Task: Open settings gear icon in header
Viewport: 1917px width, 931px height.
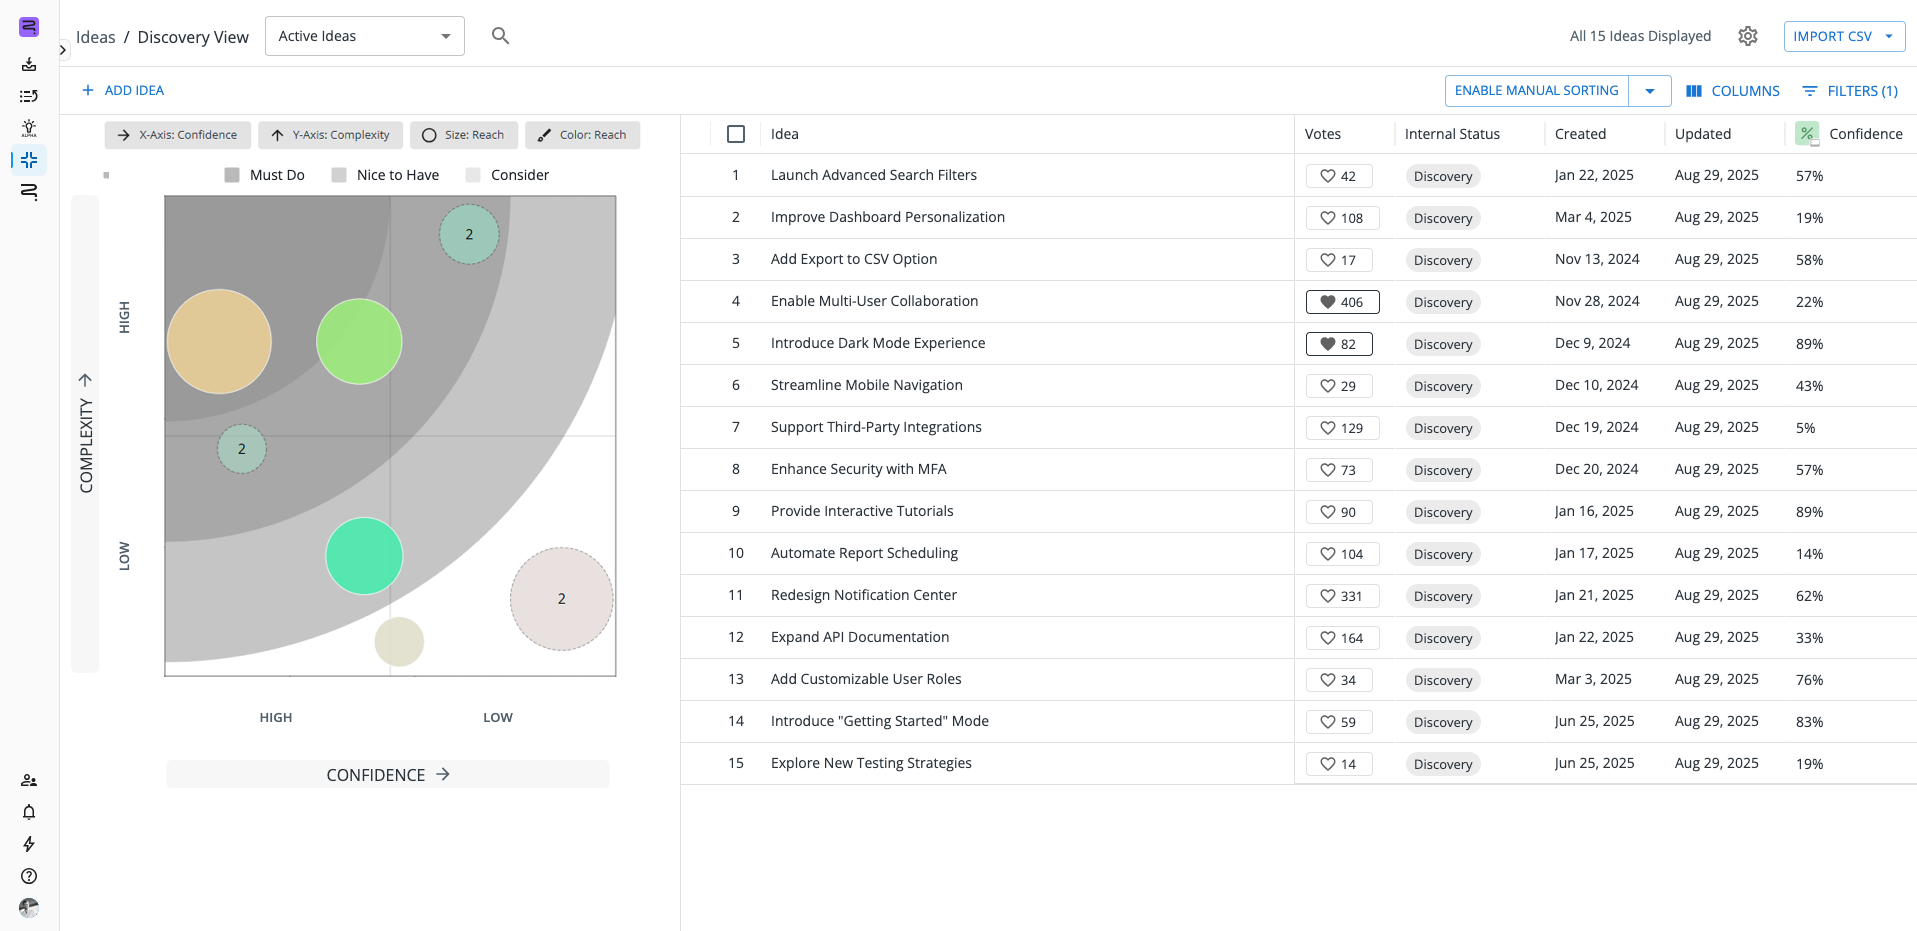Action: click(x=1747, y=36)
